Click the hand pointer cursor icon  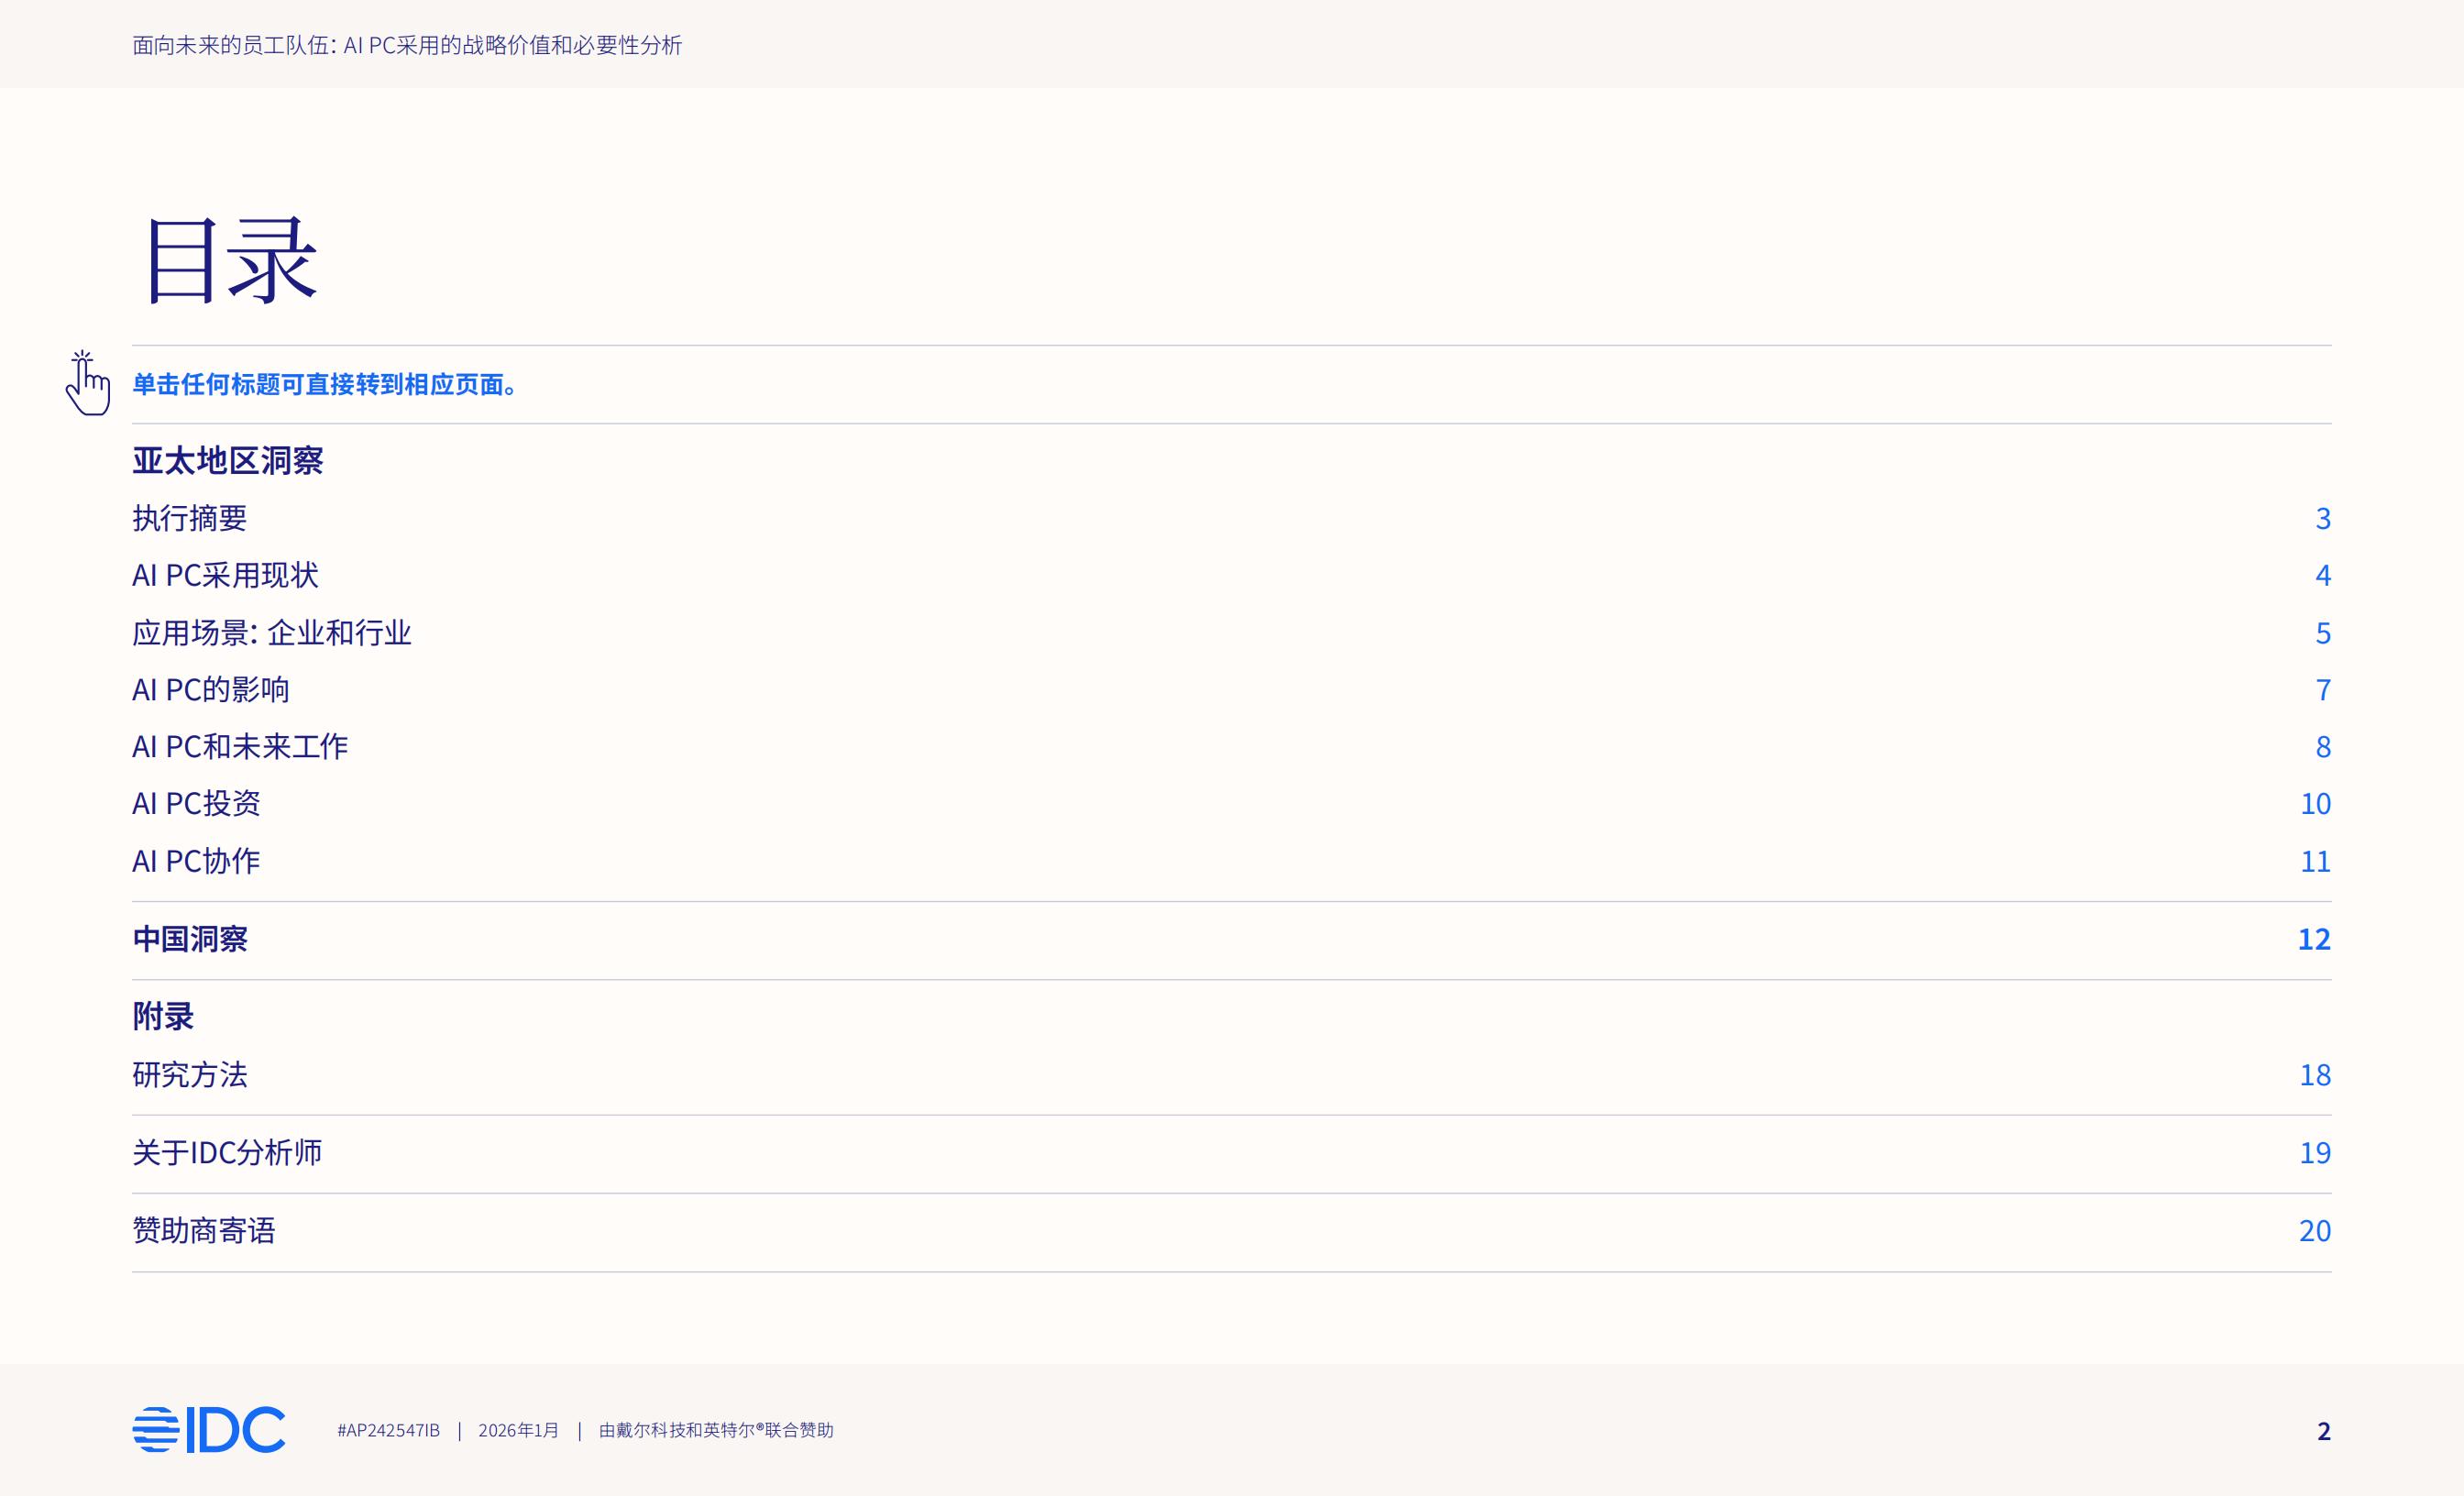[x=87, y=383]
